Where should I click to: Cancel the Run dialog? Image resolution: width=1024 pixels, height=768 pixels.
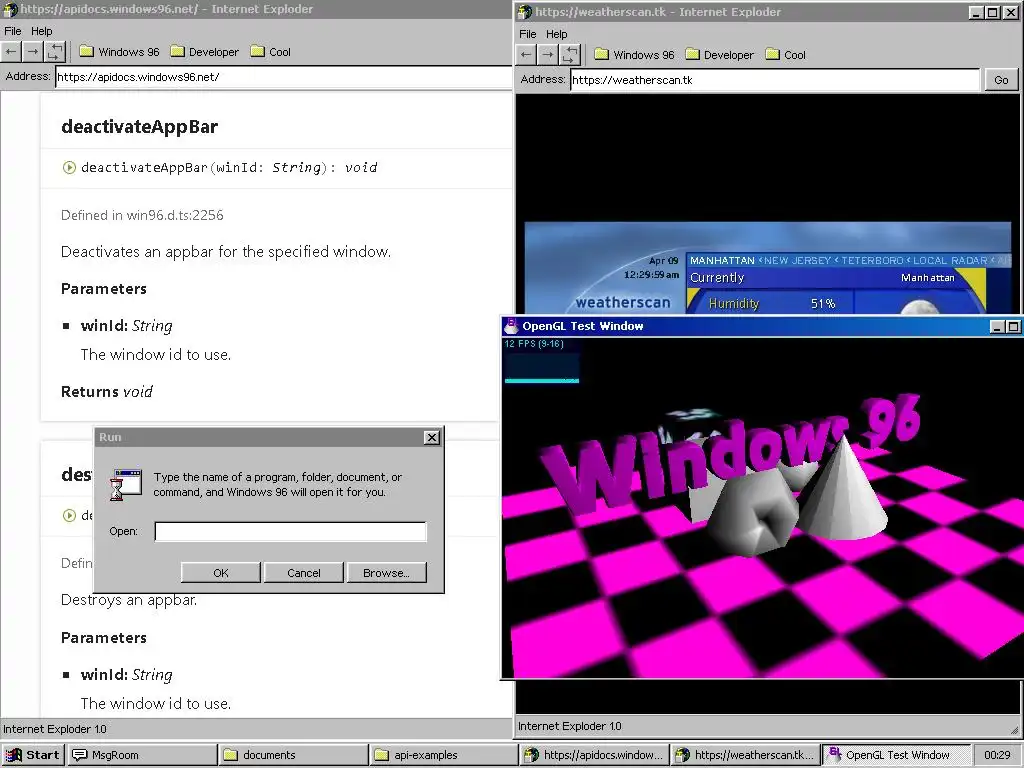(304, 573)
